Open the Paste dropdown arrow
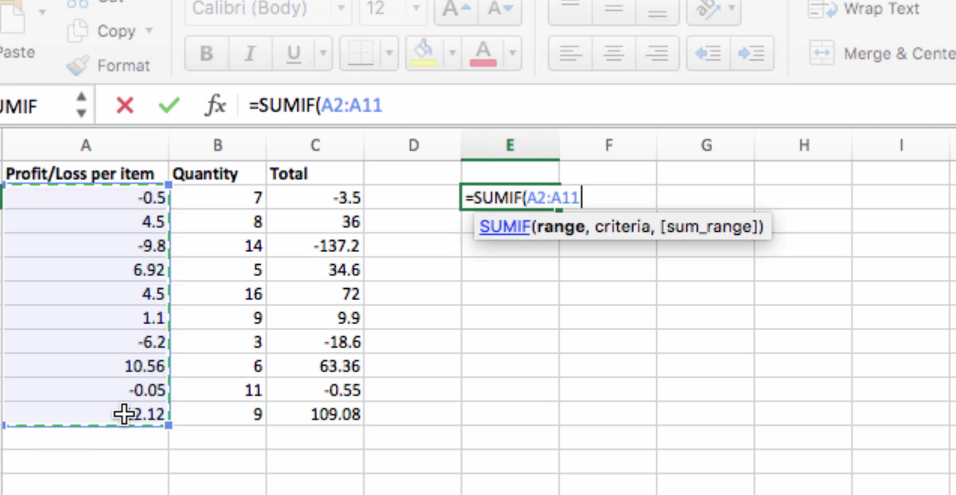Viewport: 956px width, 495px height. coord(43,12)
